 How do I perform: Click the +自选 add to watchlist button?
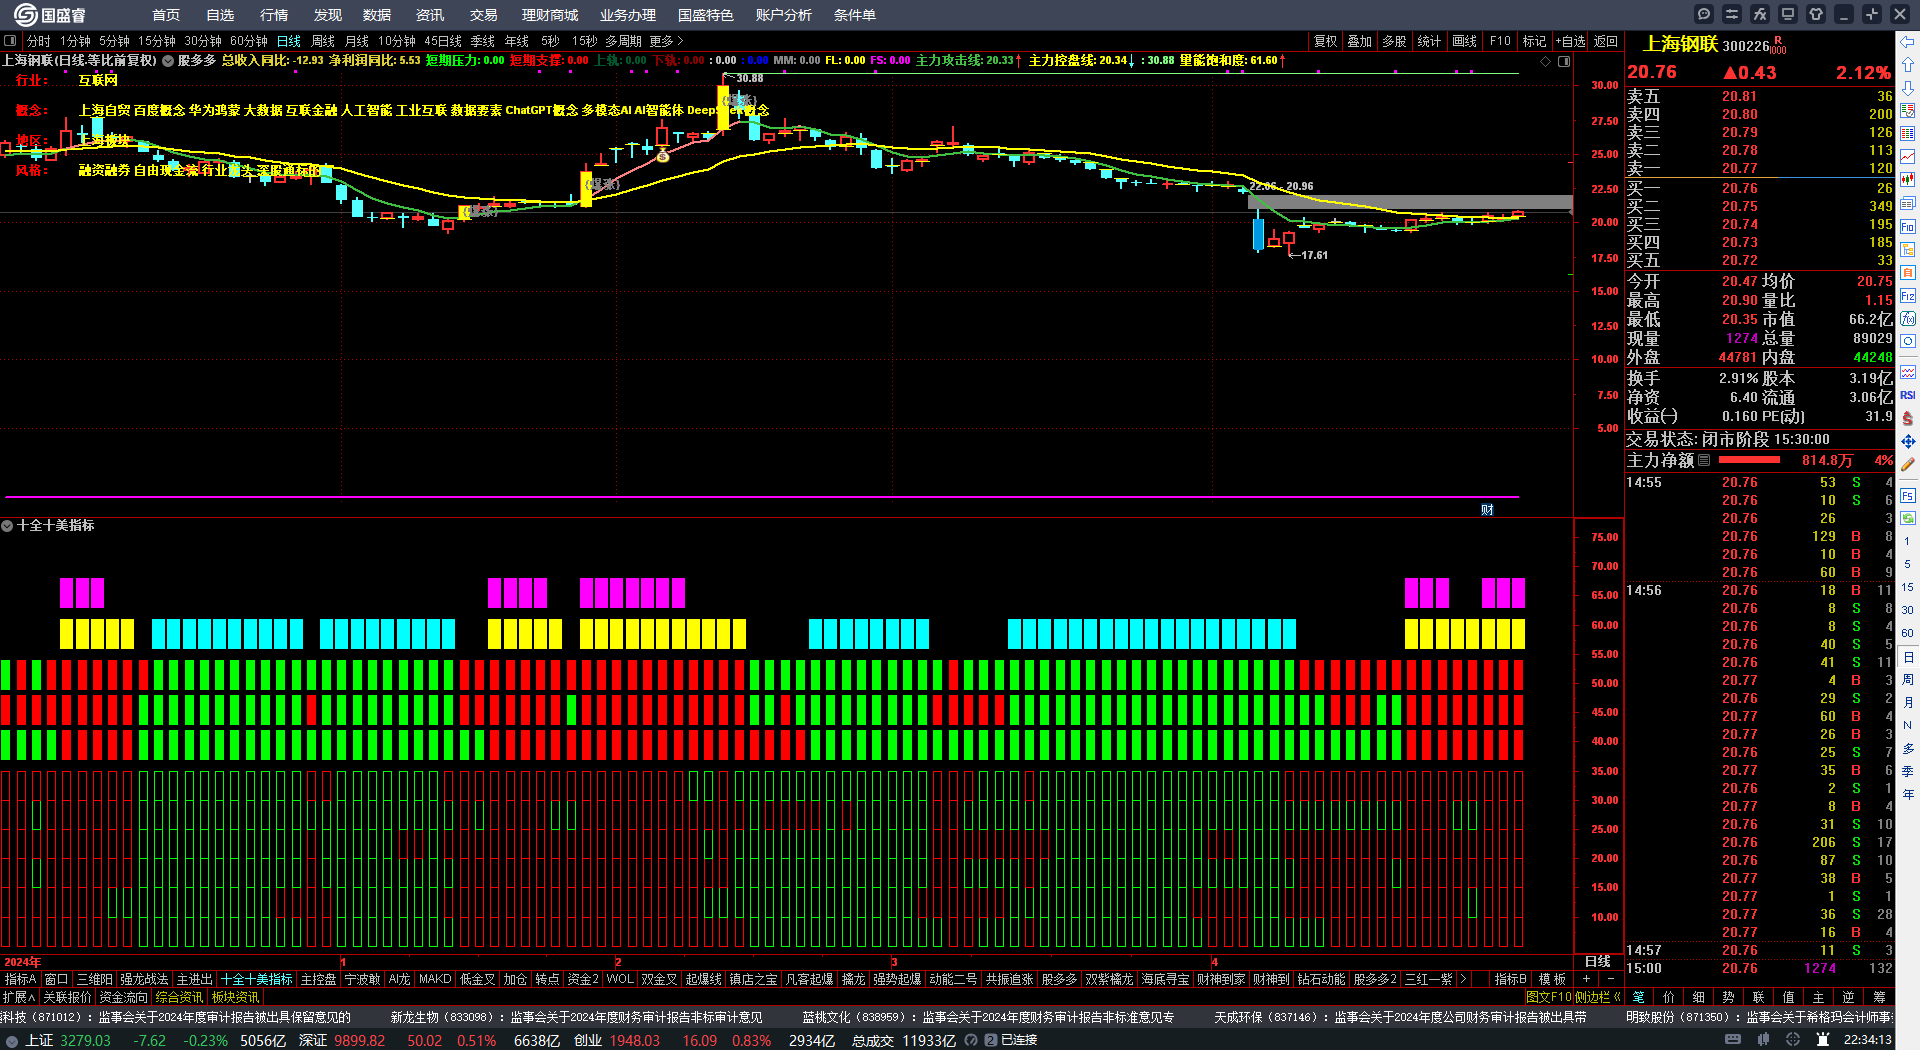(x=1571, y=41)
